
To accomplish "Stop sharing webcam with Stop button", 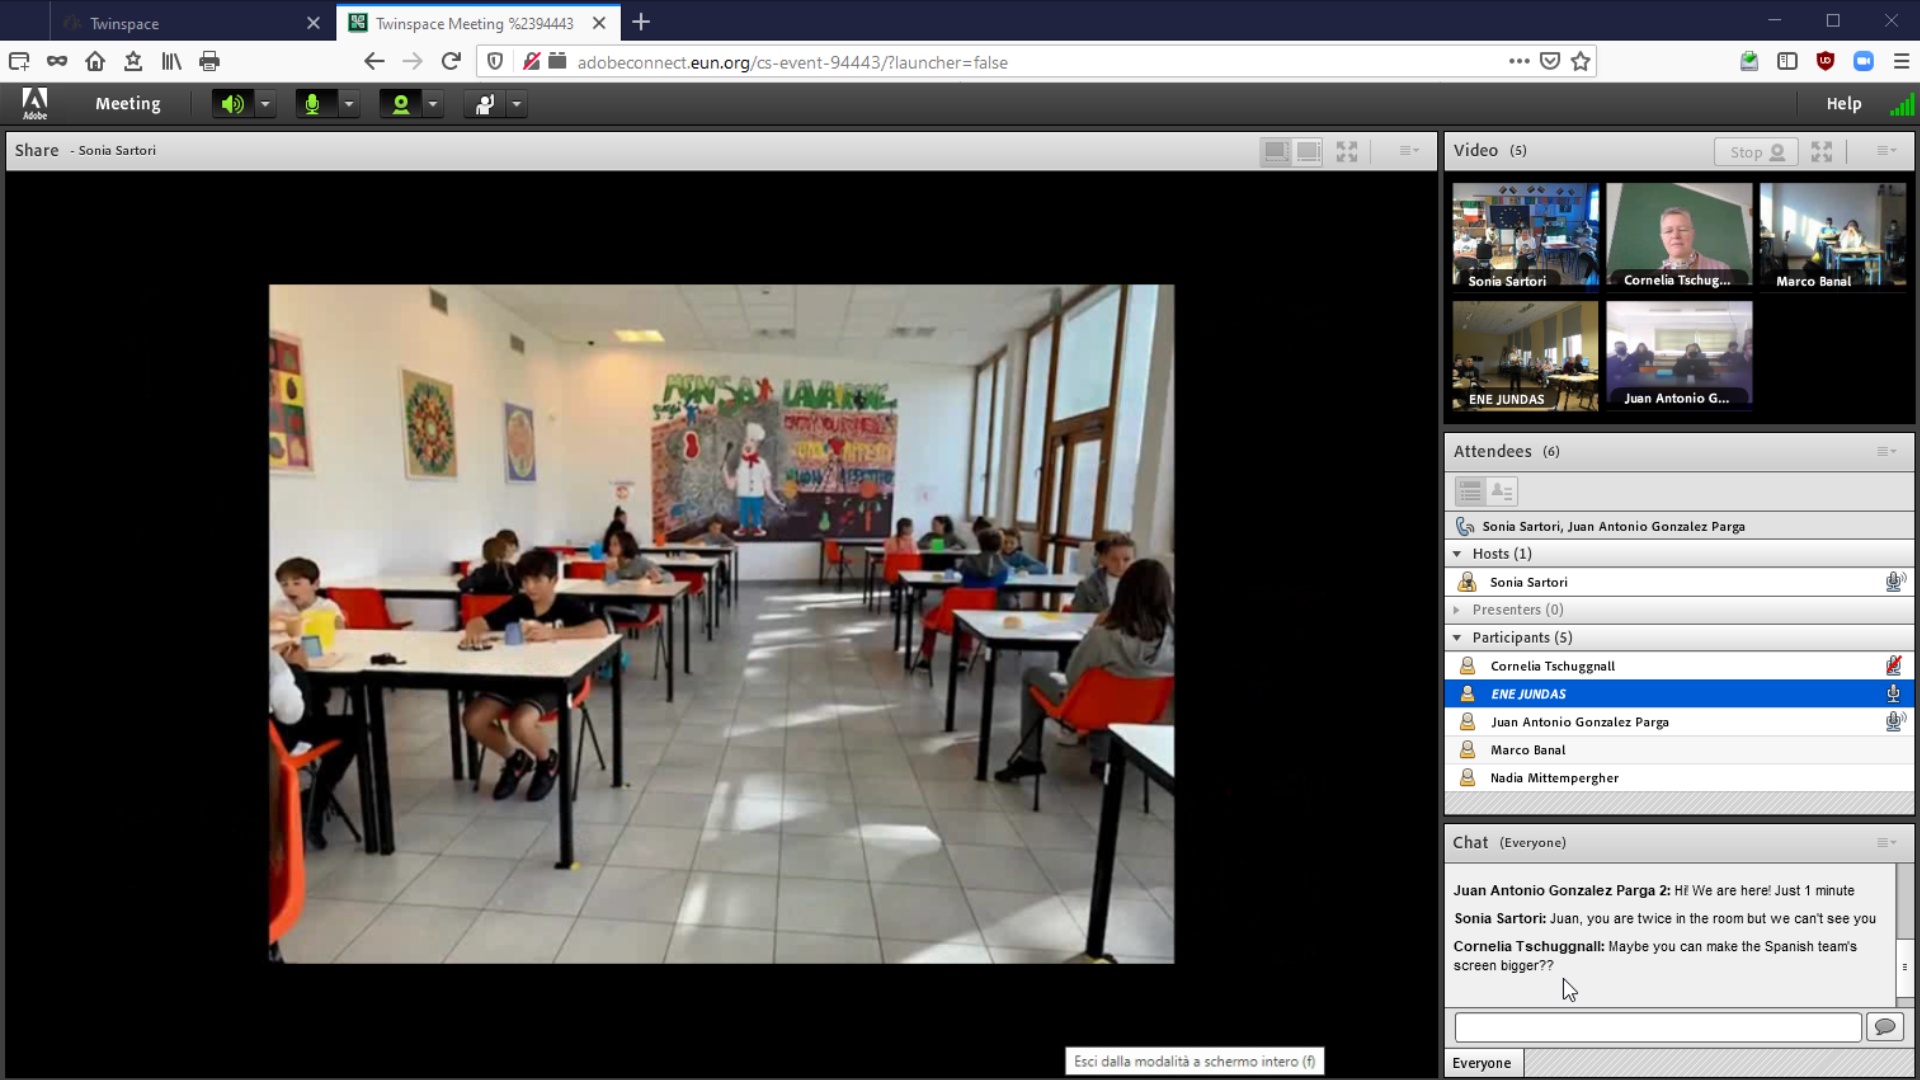I will [x=1756, y=152].
